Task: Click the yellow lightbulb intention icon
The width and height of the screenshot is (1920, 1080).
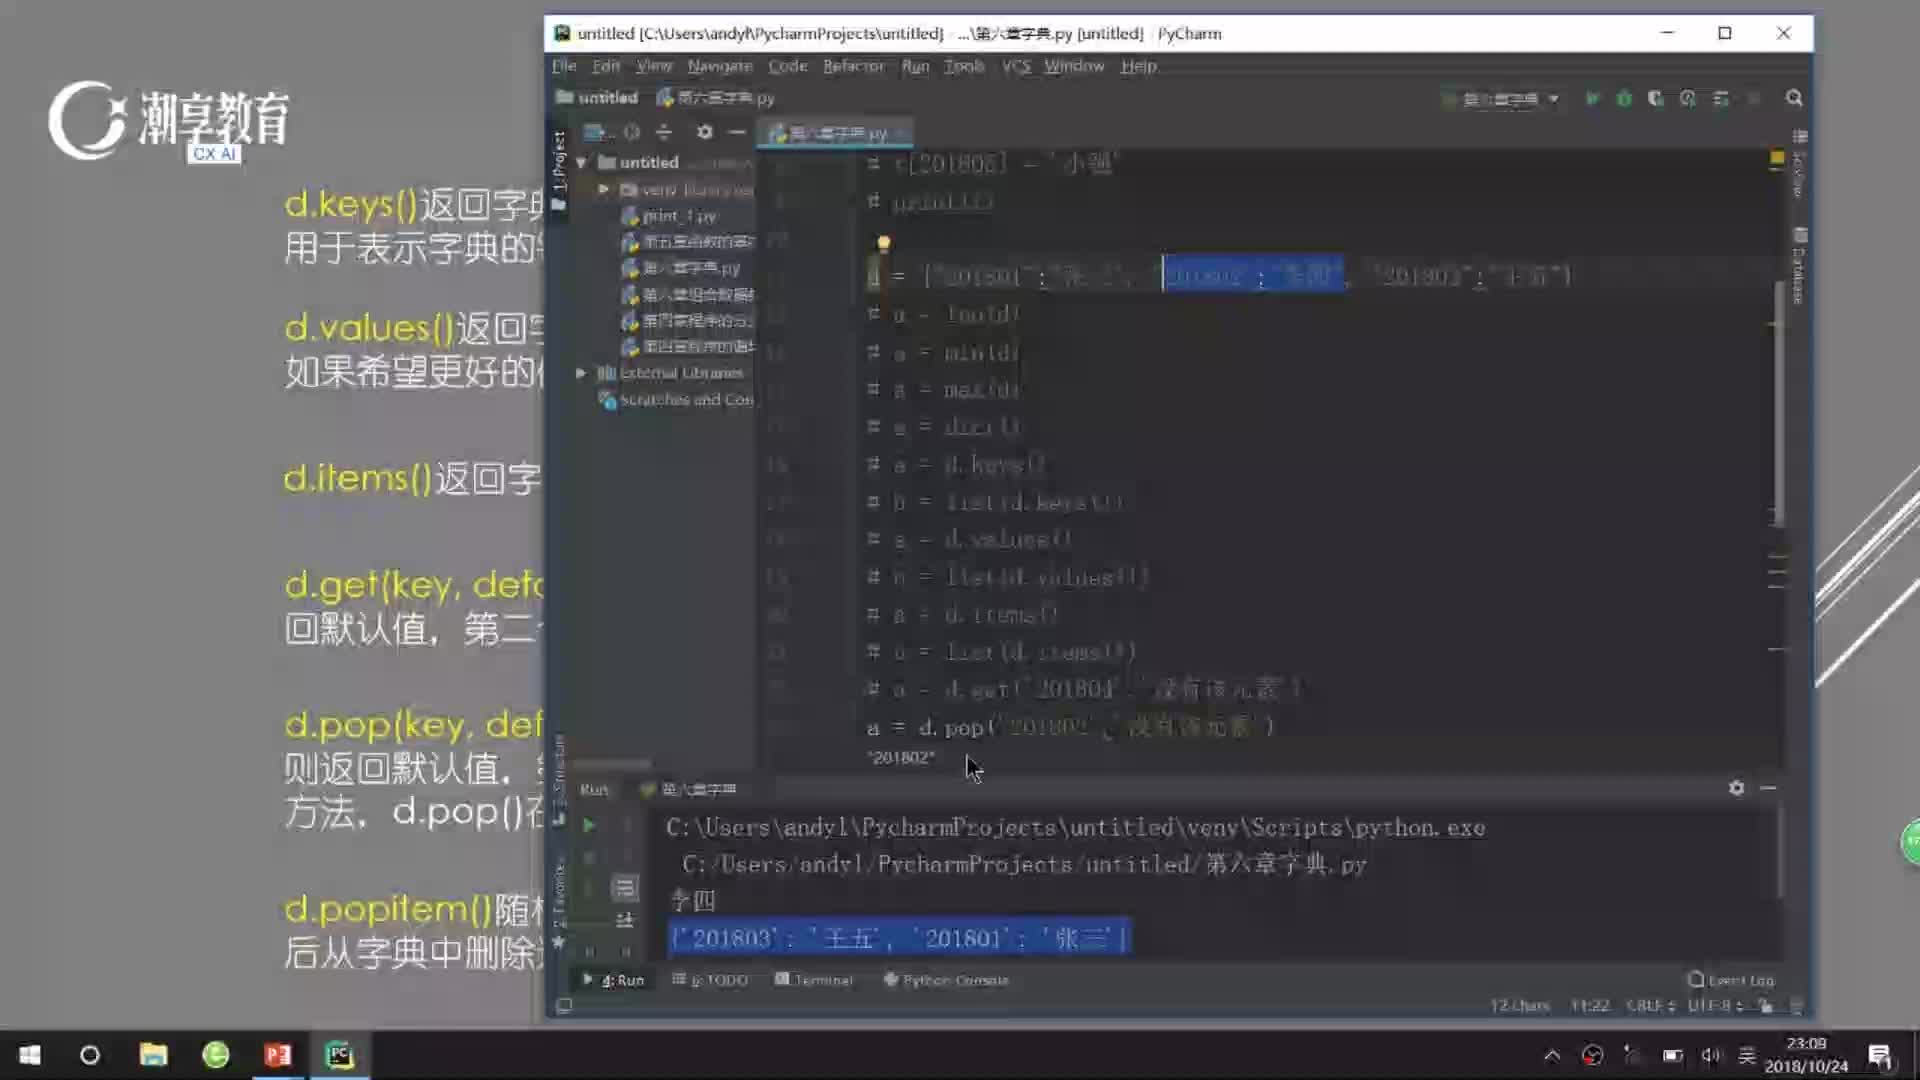Action: 883,242
